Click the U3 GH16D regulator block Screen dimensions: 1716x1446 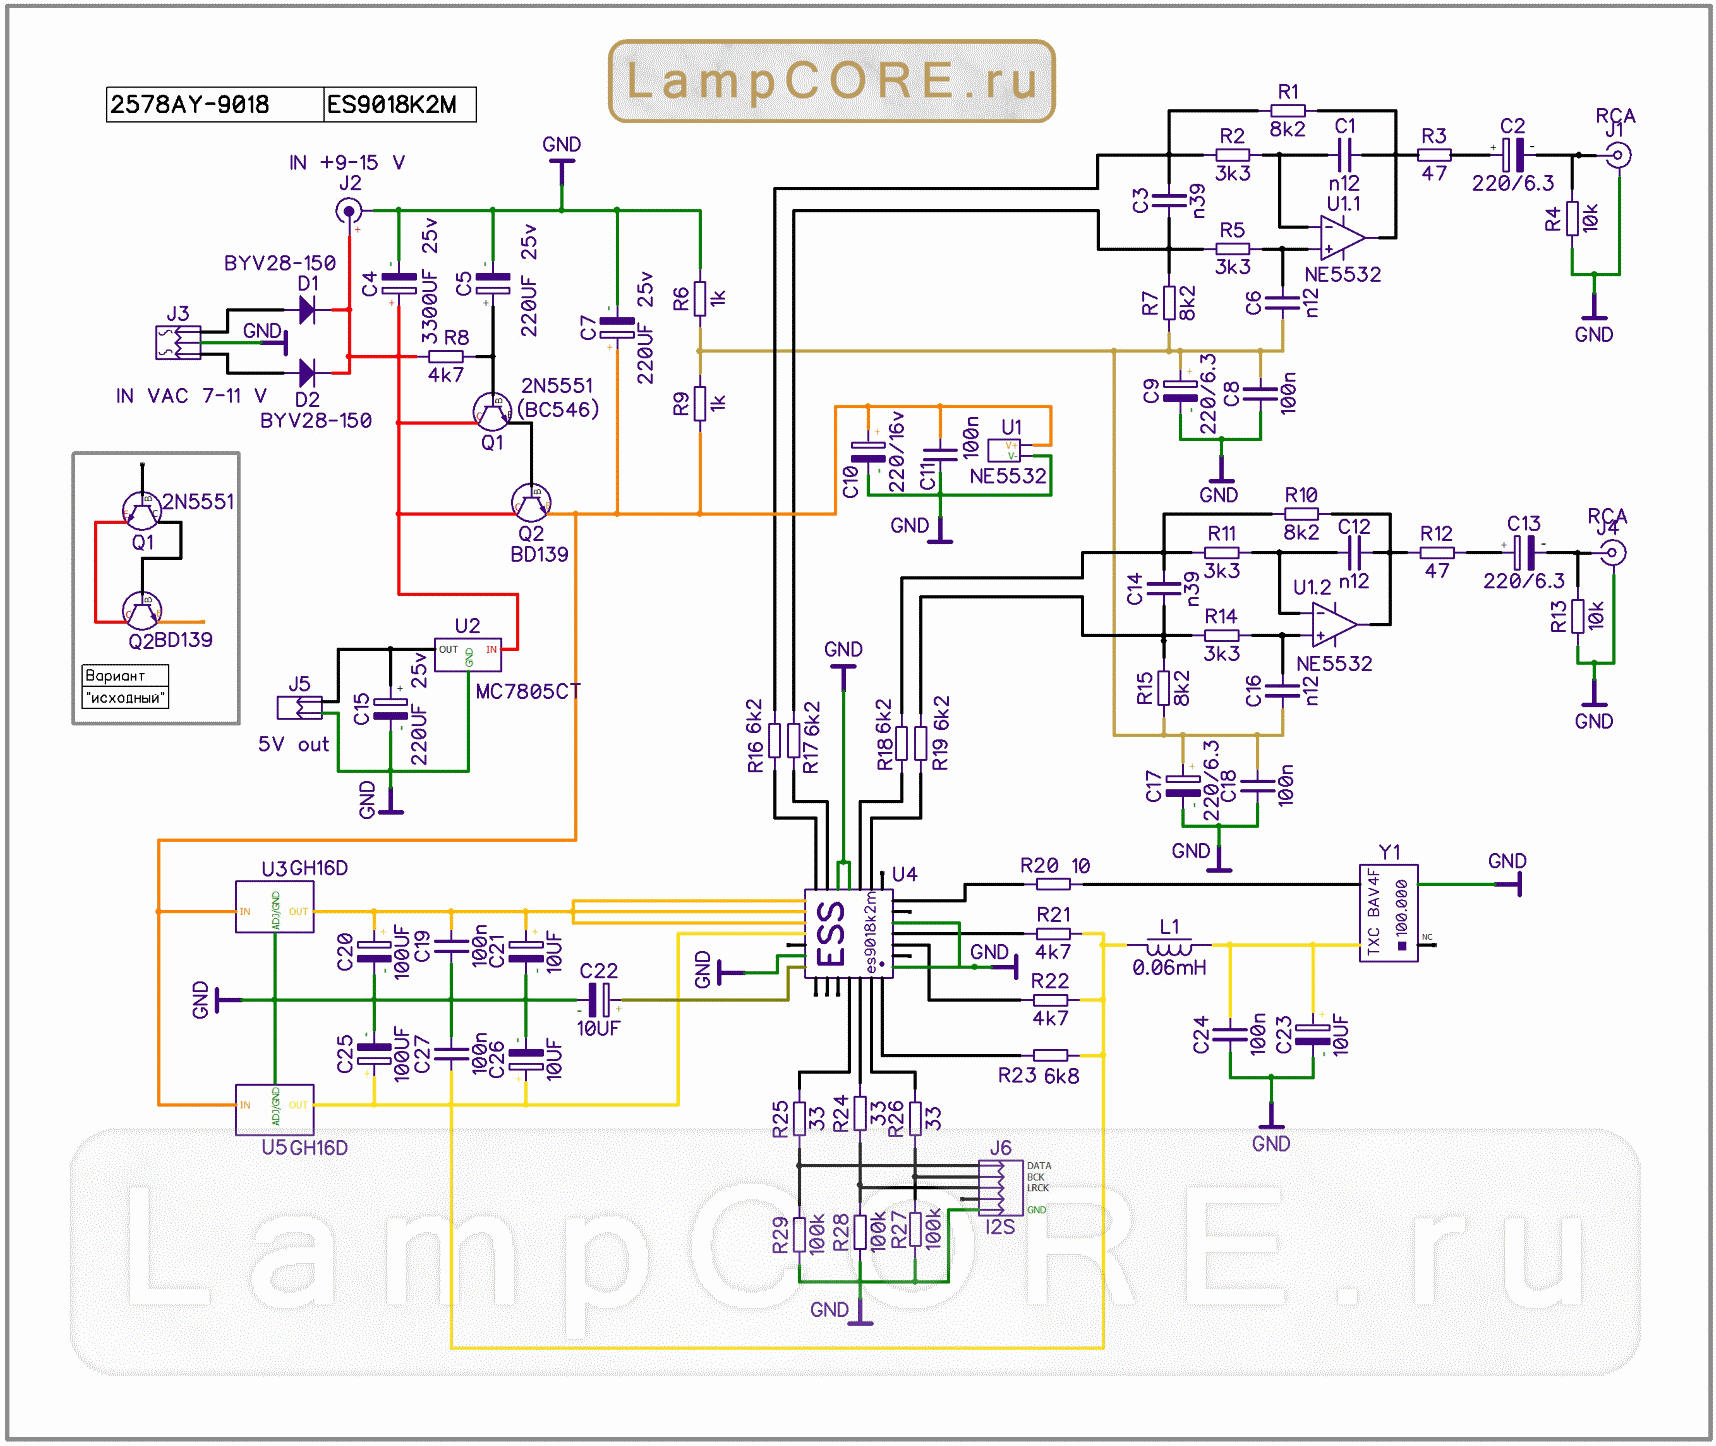point(274,907)
